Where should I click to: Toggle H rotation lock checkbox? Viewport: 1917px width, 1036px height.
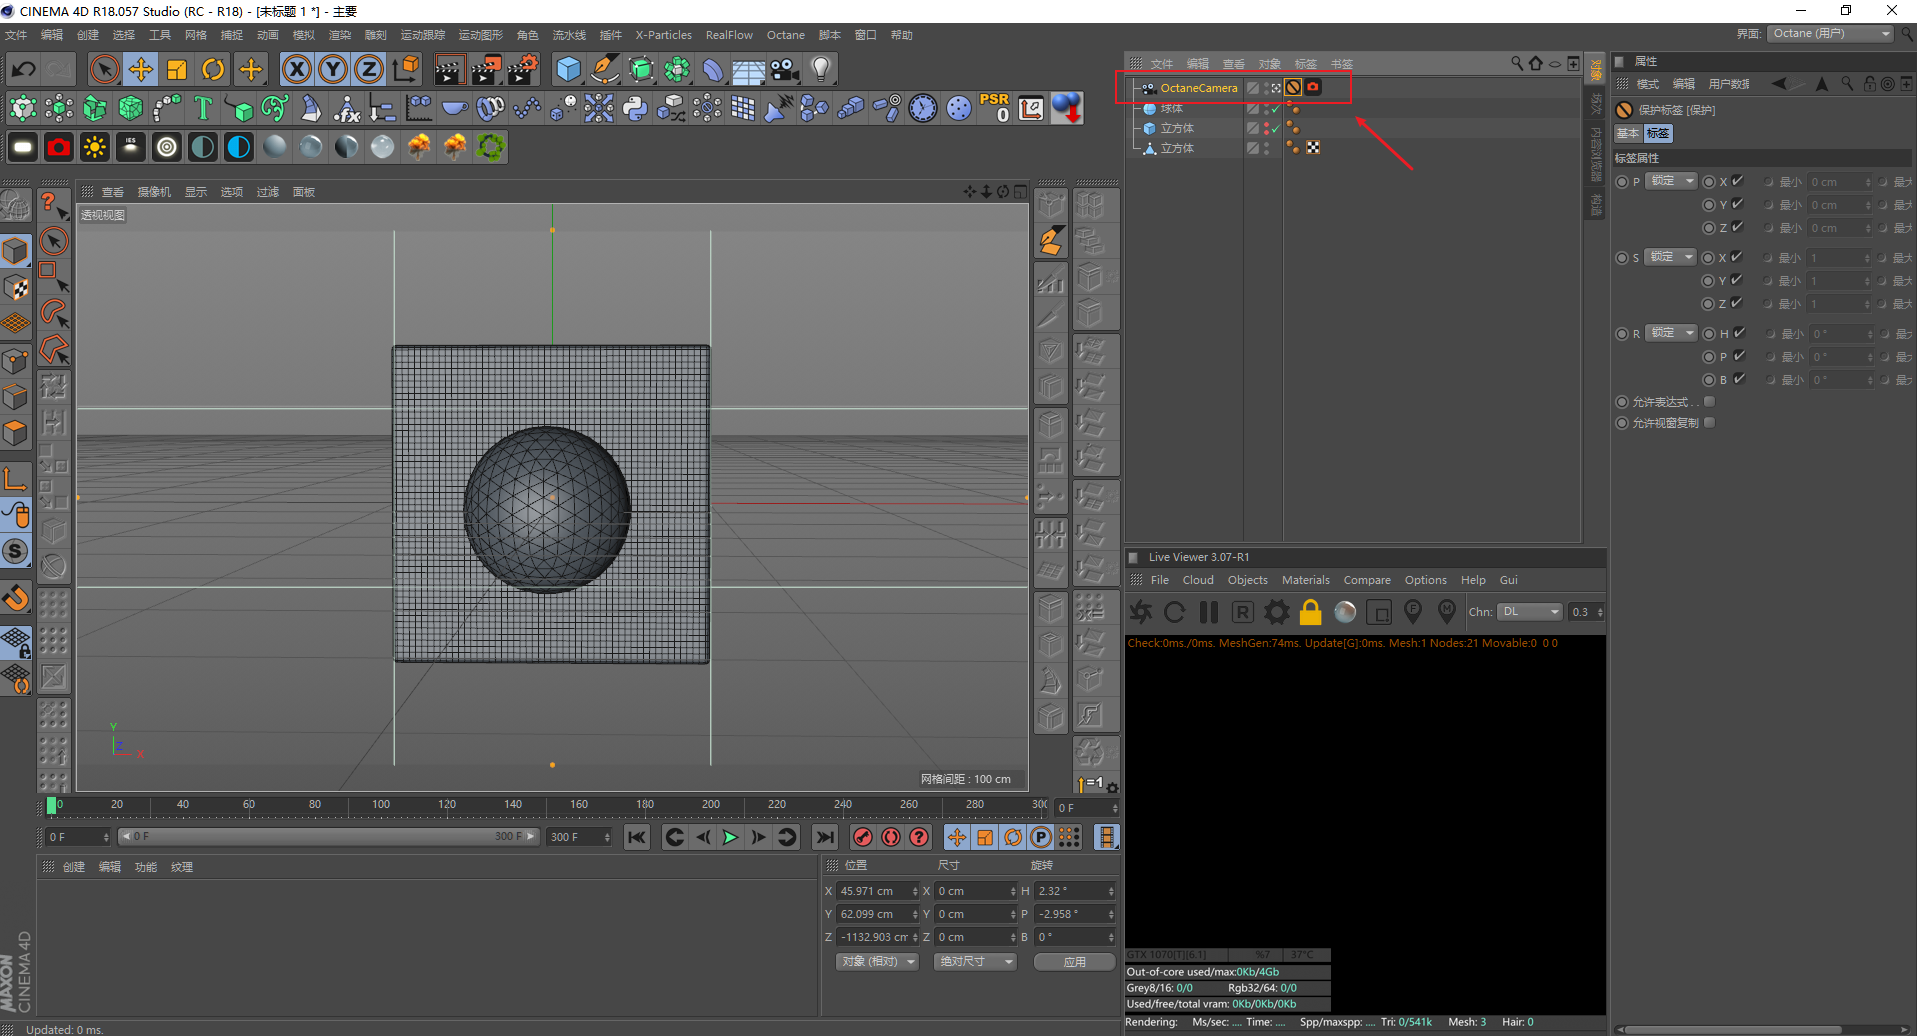[x=1739, y=333]
